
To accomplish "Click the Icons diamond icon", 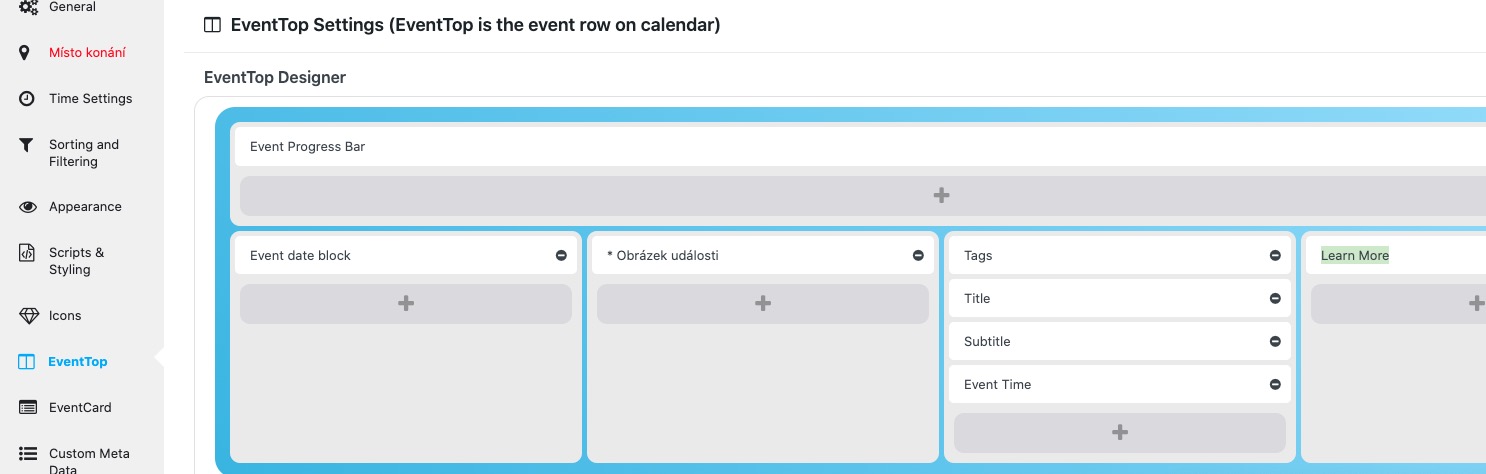I will point(28,316).
